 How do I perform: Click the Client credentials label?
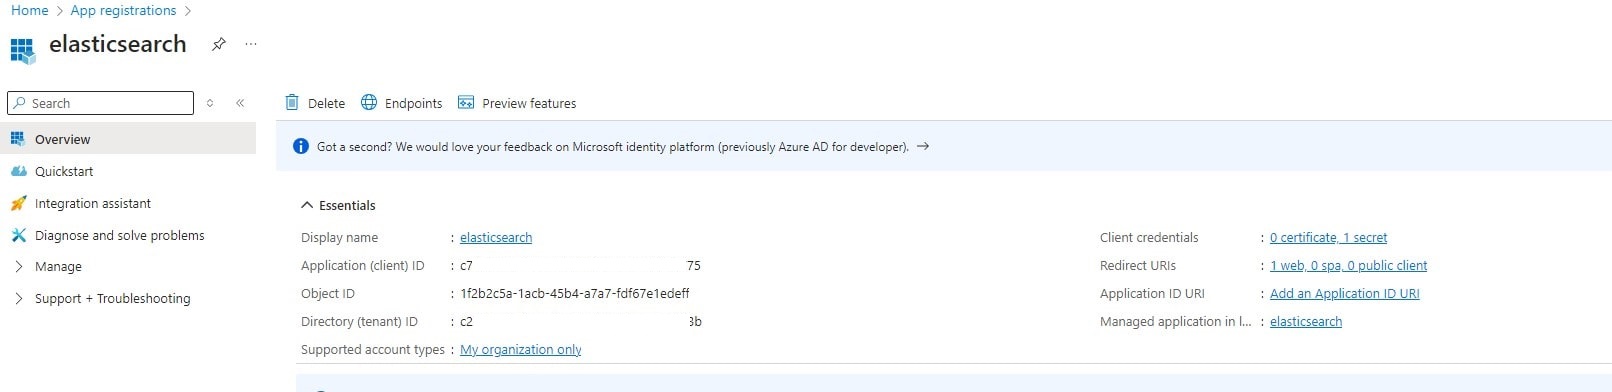tap(1149, 237)
